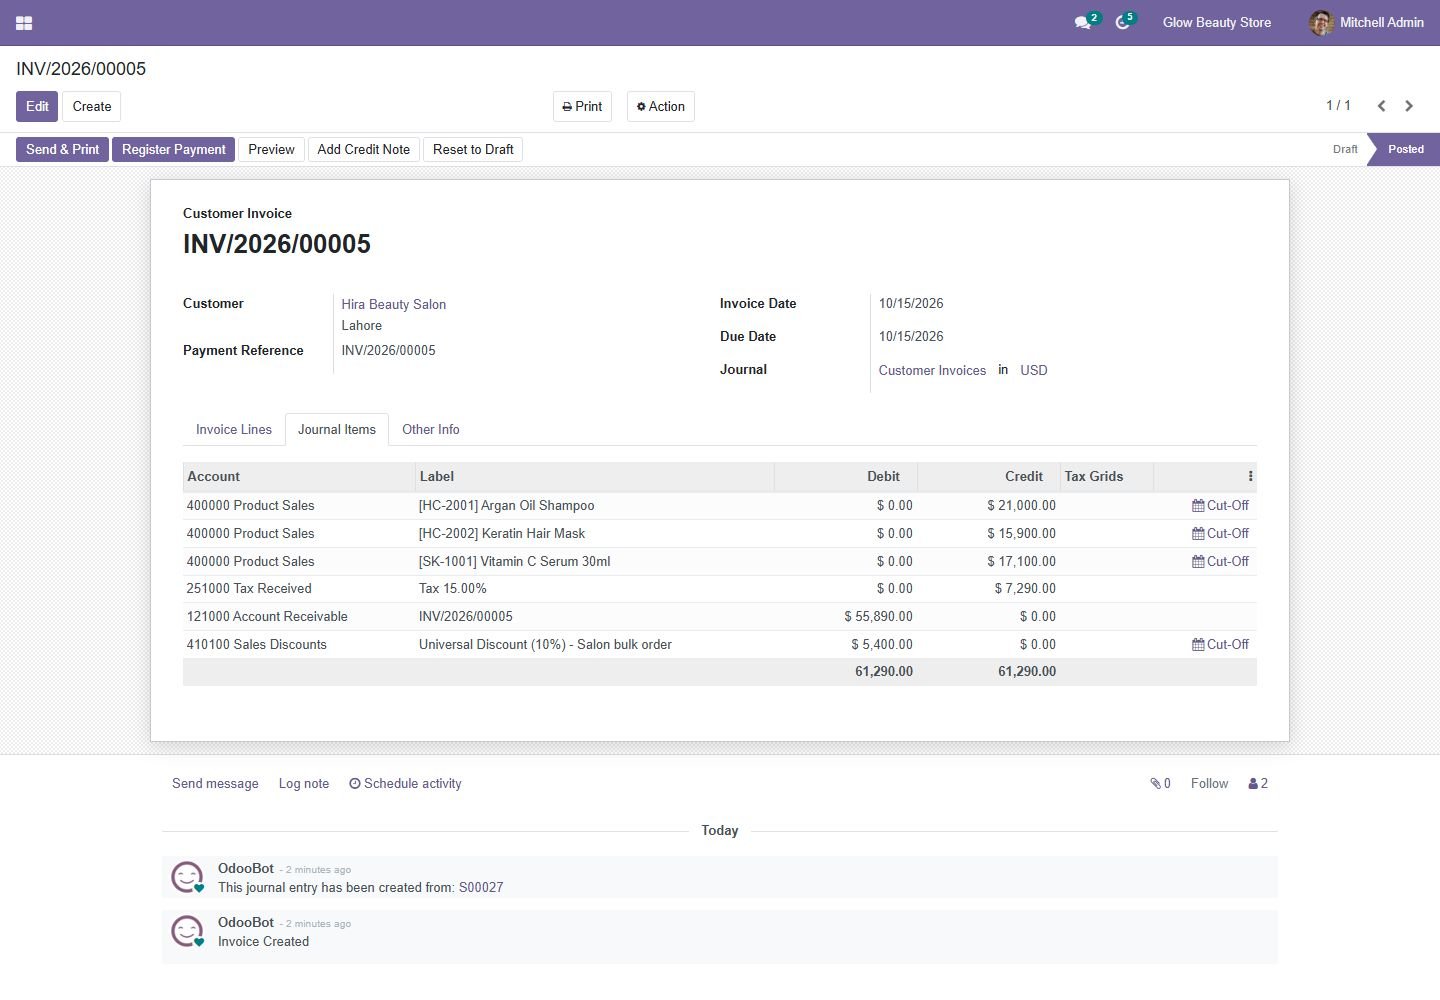The width and height of the screenshot is (1440, 1000).
Task: Open Cut-Off for Universal Discount line
Action: coord(1220,645)
